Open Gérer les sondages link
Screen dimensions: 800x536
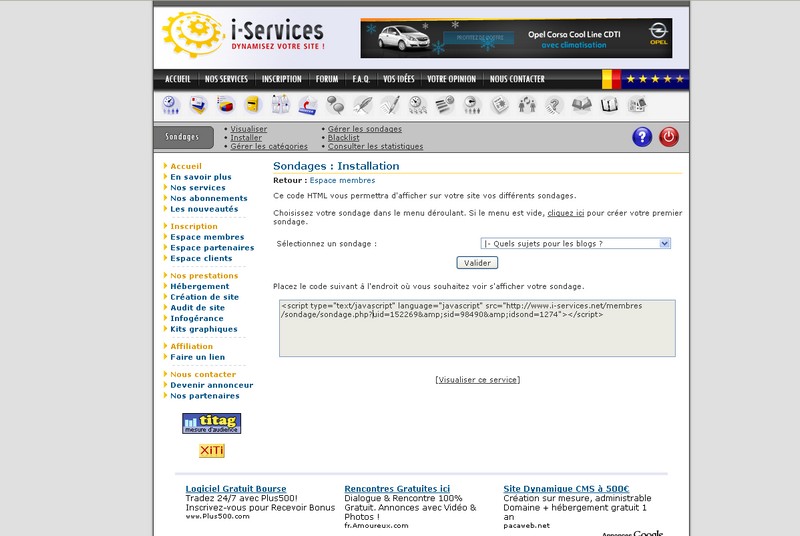point(365,129)
